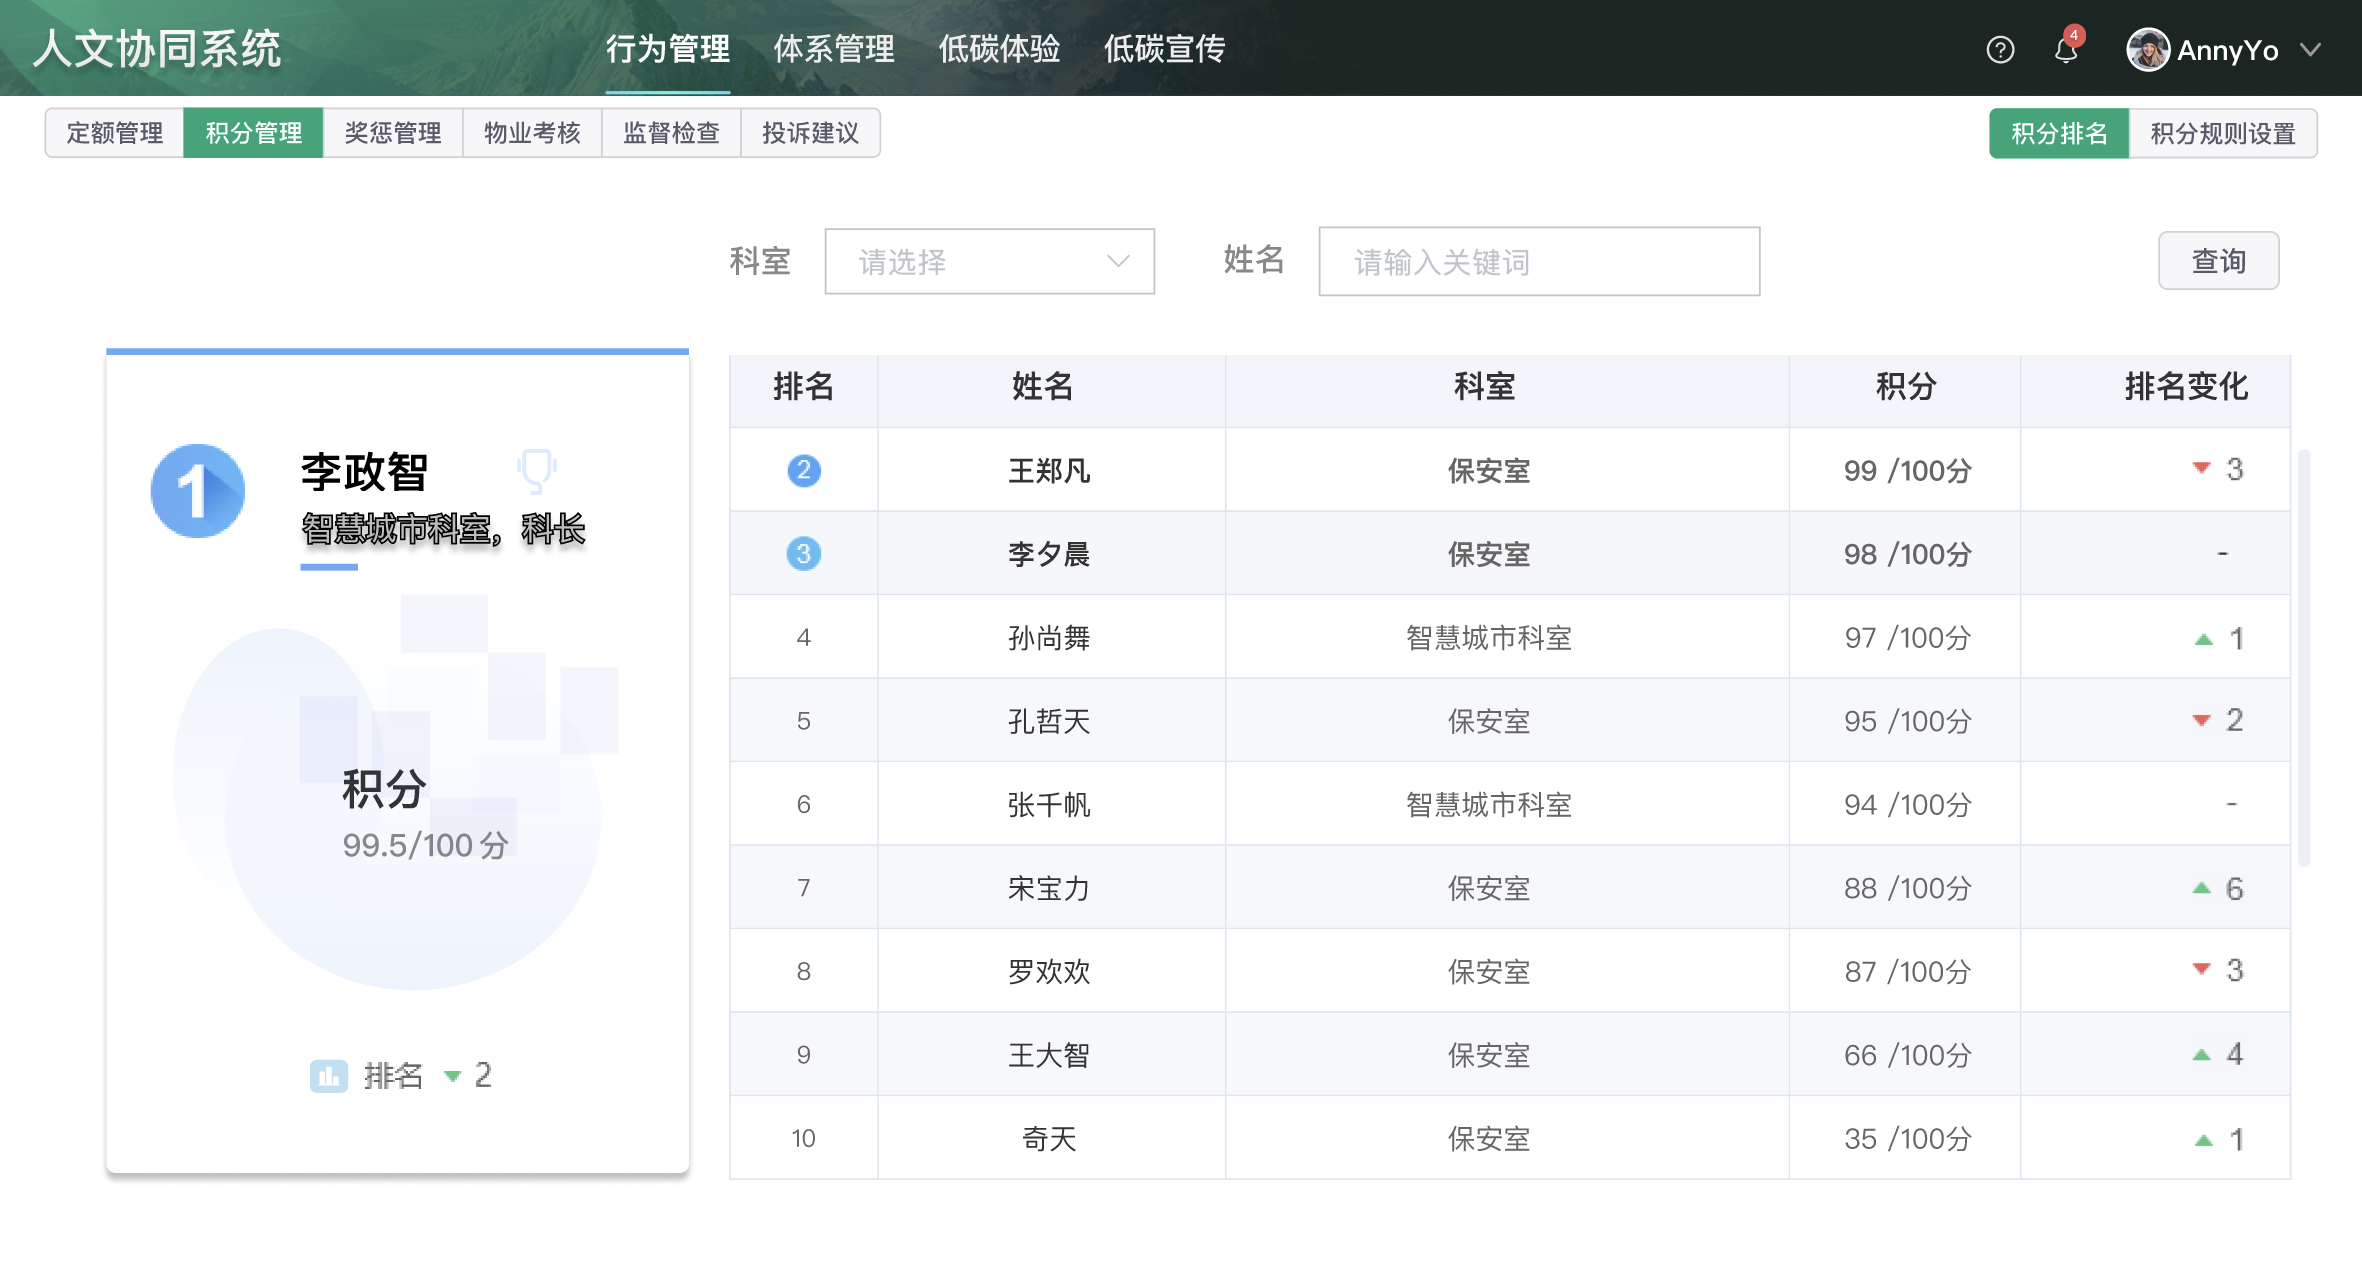Click the bar chart ranking icon
The width and height of the screenshot is (2362, 1264).
(328, 1076)
